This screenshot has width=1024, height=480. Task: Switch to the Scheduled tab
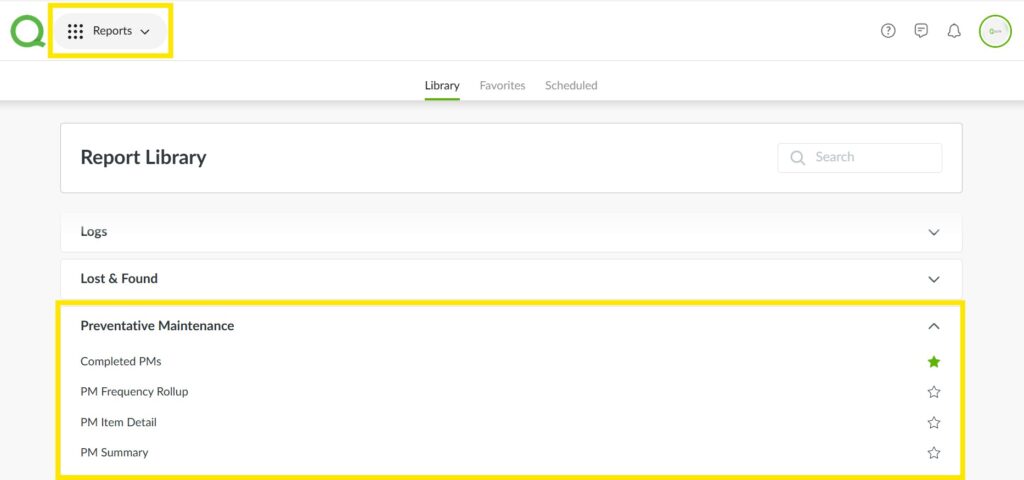click(x=571, y=86)
